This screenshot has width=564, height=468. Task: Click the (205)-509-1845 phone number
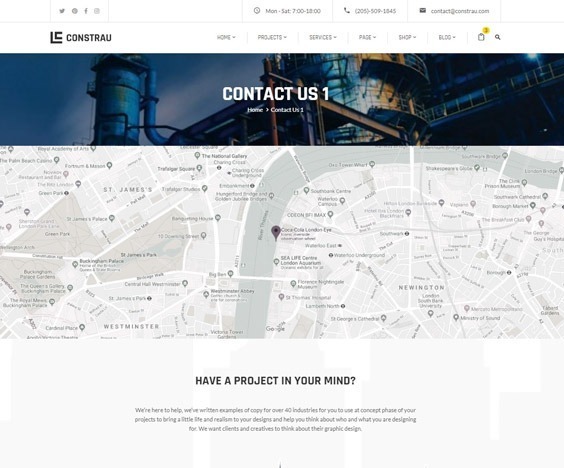[375, 11]
